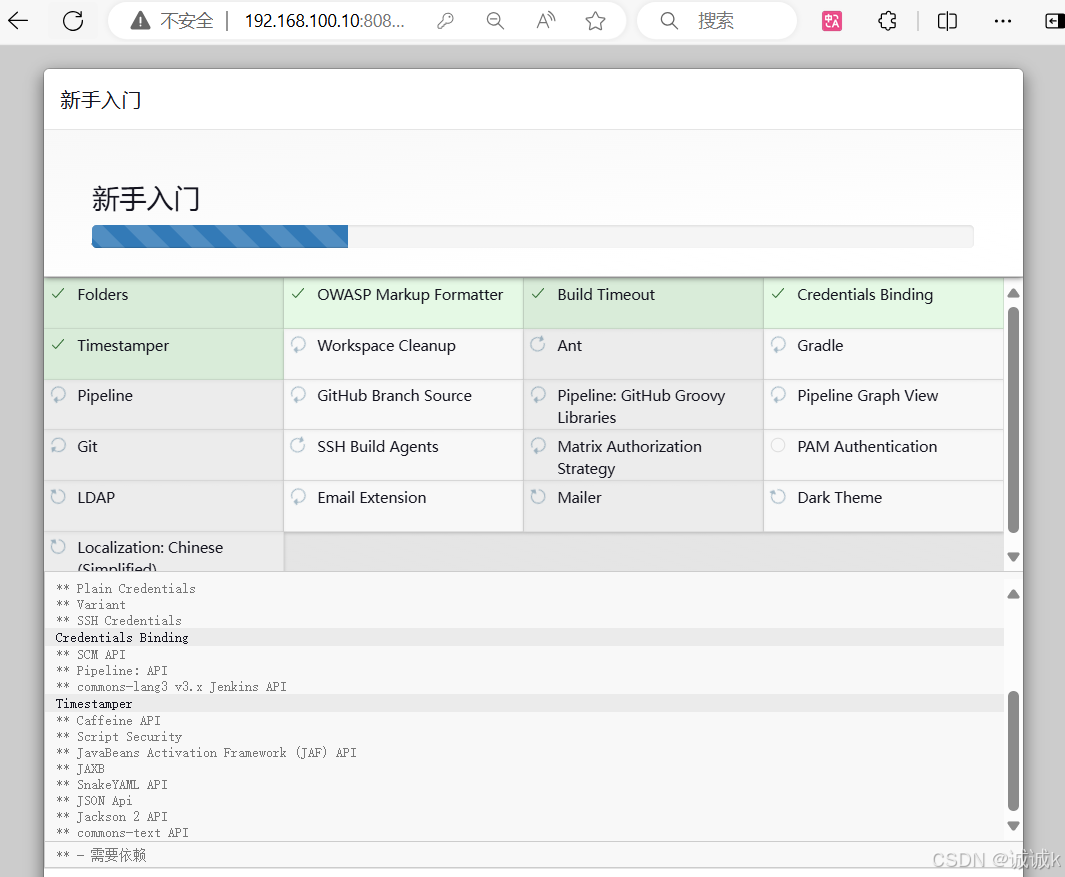The height and width of the screenshot is (877, 1065).
Task: Click the address bar URL 192.168.100.10
Action: point(324,21)
